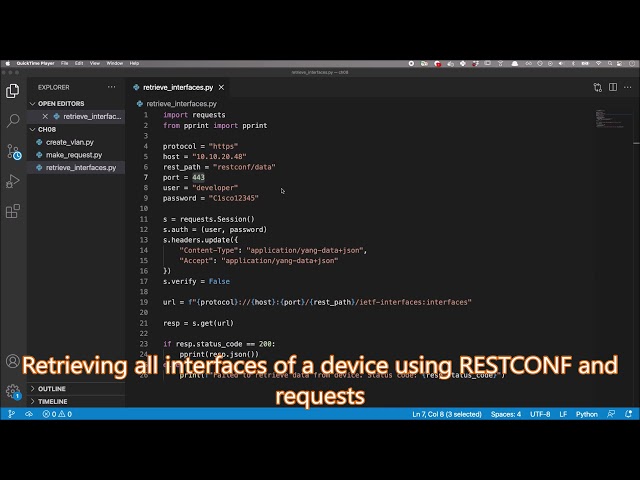Open the Window menu

[x=115, y=63]
